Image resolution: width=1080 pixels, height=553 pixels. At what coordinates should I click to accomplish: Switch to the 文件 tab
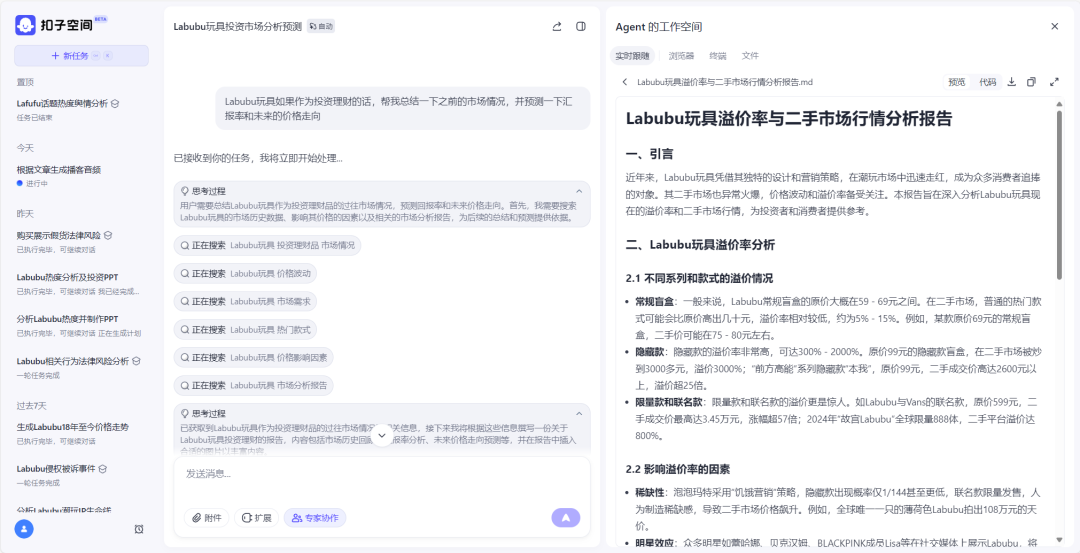click(750, 56)
